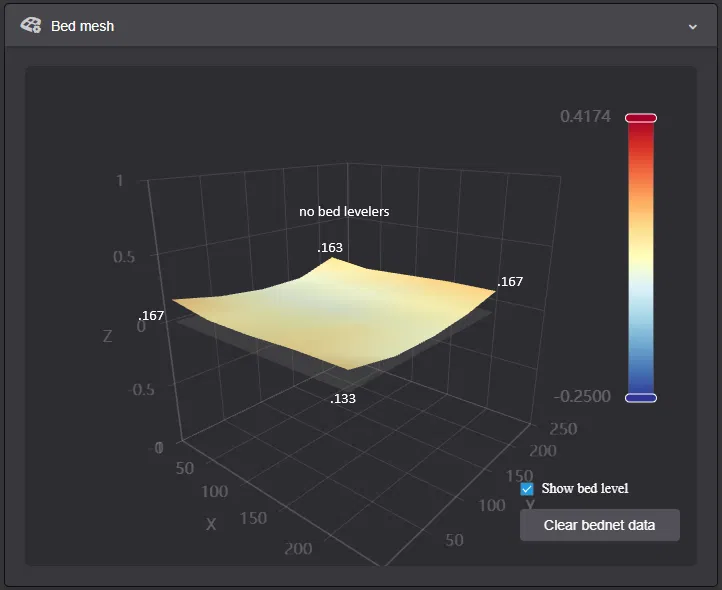
Task: Uncheck the Show bed level checkbox
Action: 527,489
